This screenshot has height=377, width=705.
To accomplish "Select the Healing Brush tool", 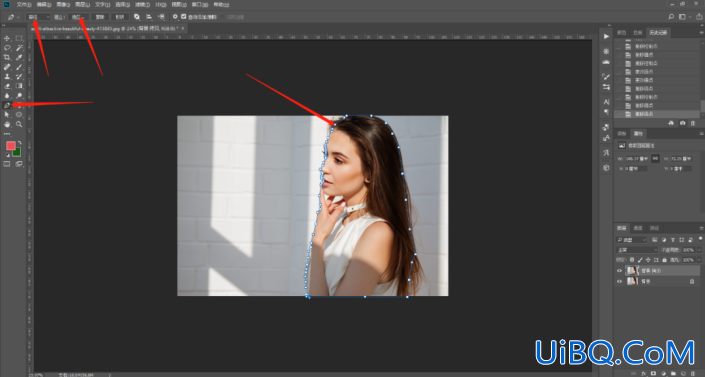I will 7,67.
